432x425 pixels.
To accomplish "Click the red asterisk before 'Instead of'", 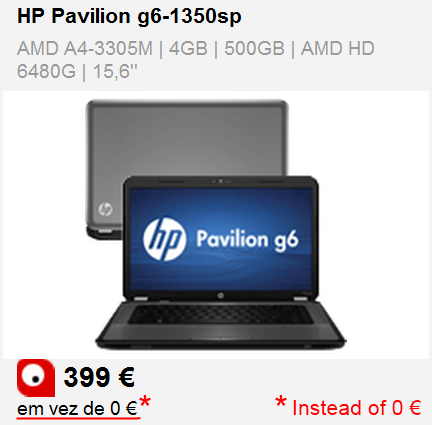I will [x=281, y=402].
